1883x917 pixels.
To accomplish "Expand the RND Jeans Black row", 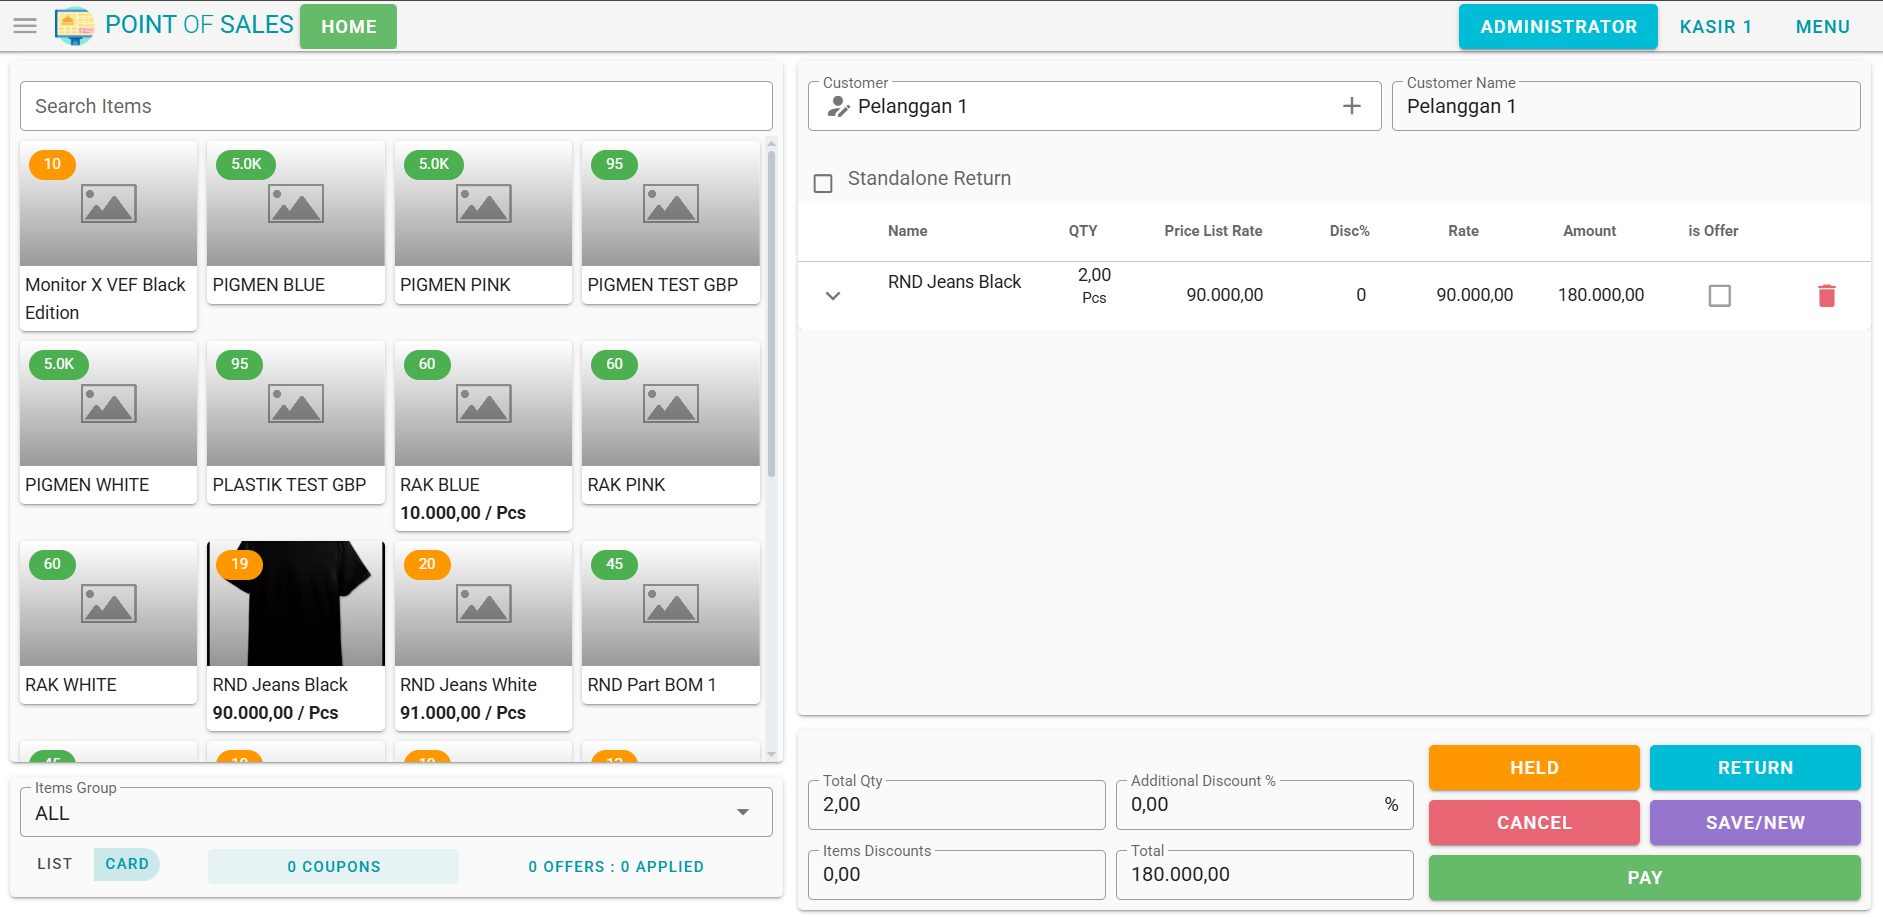I will coord(833,296).
